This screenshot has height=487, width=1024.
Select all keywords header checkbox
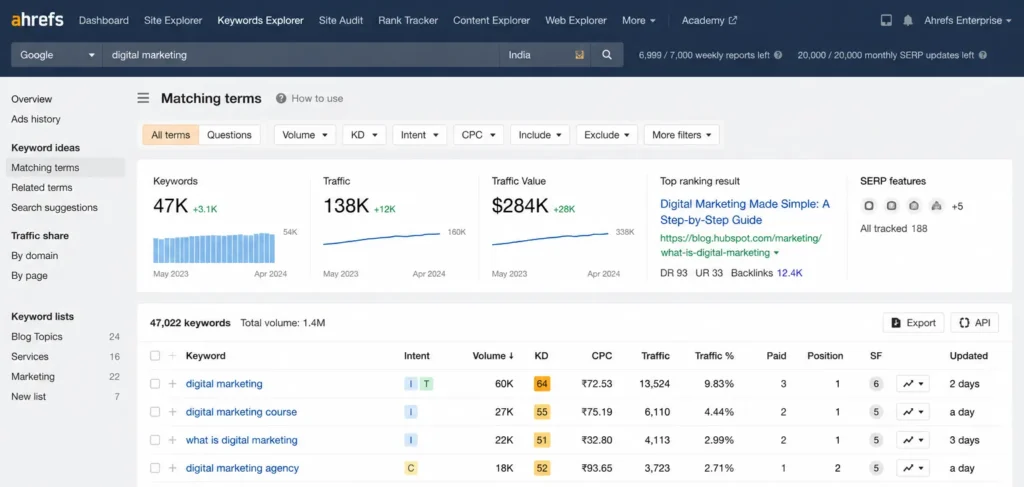click(155, 356)
